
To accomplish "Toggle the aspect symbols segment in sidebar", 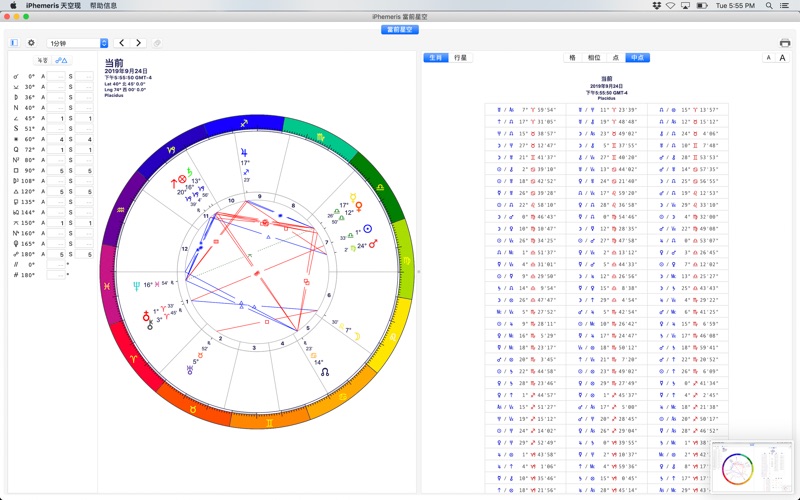I will (62, 61).
